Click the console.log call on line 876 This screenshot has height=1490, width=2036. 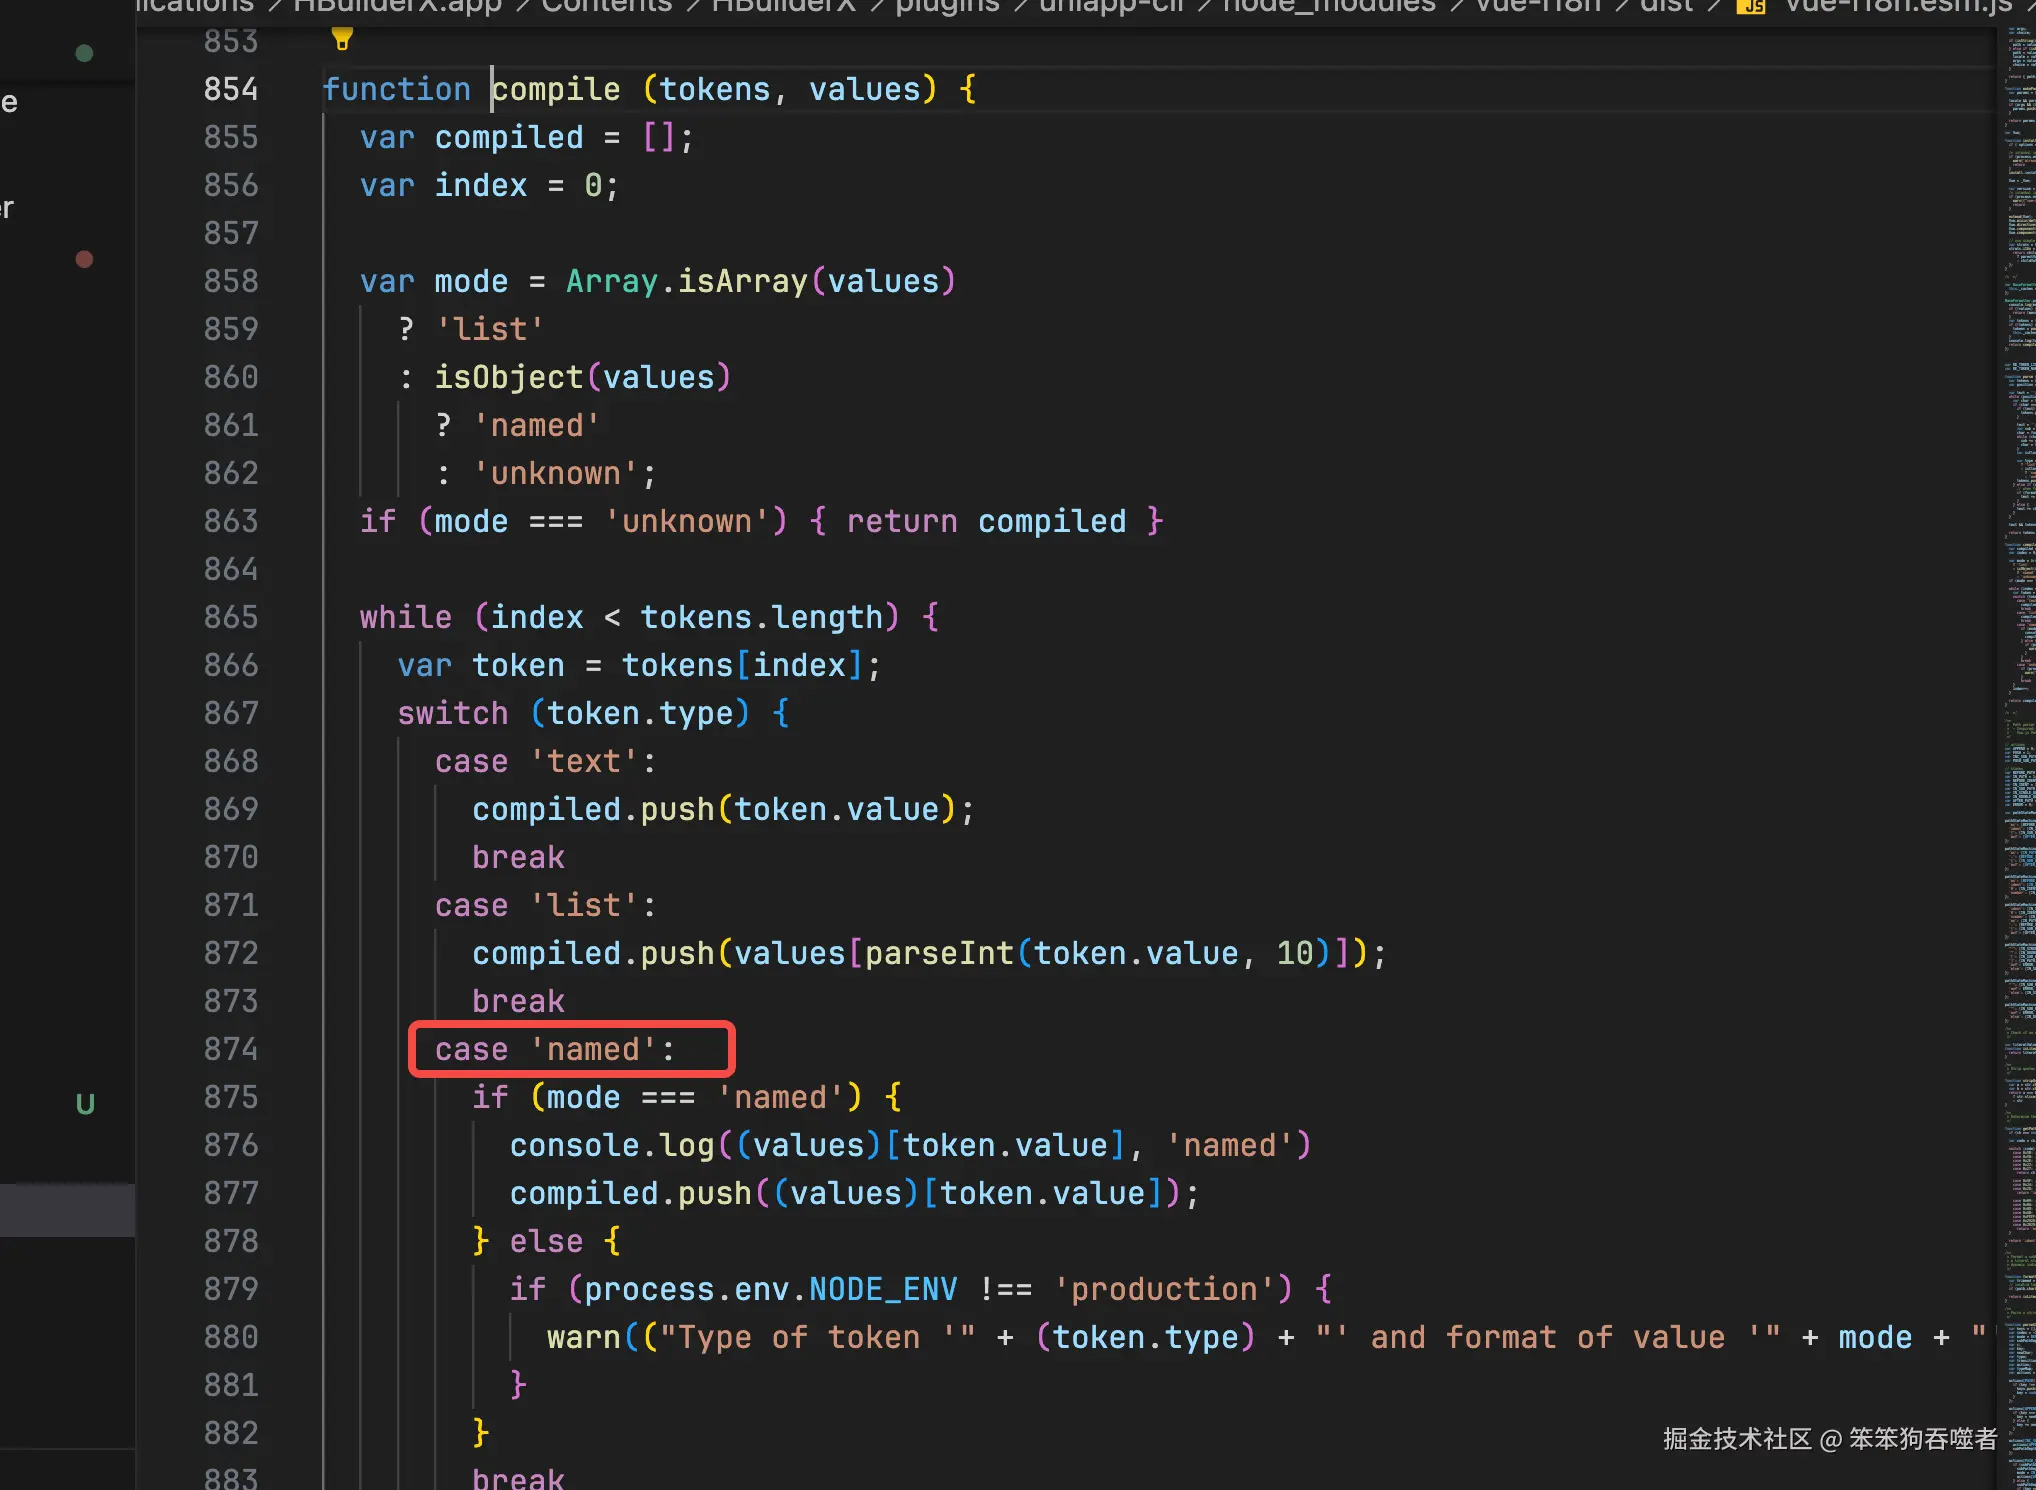pyautogui.click(x=612, y=1145)
